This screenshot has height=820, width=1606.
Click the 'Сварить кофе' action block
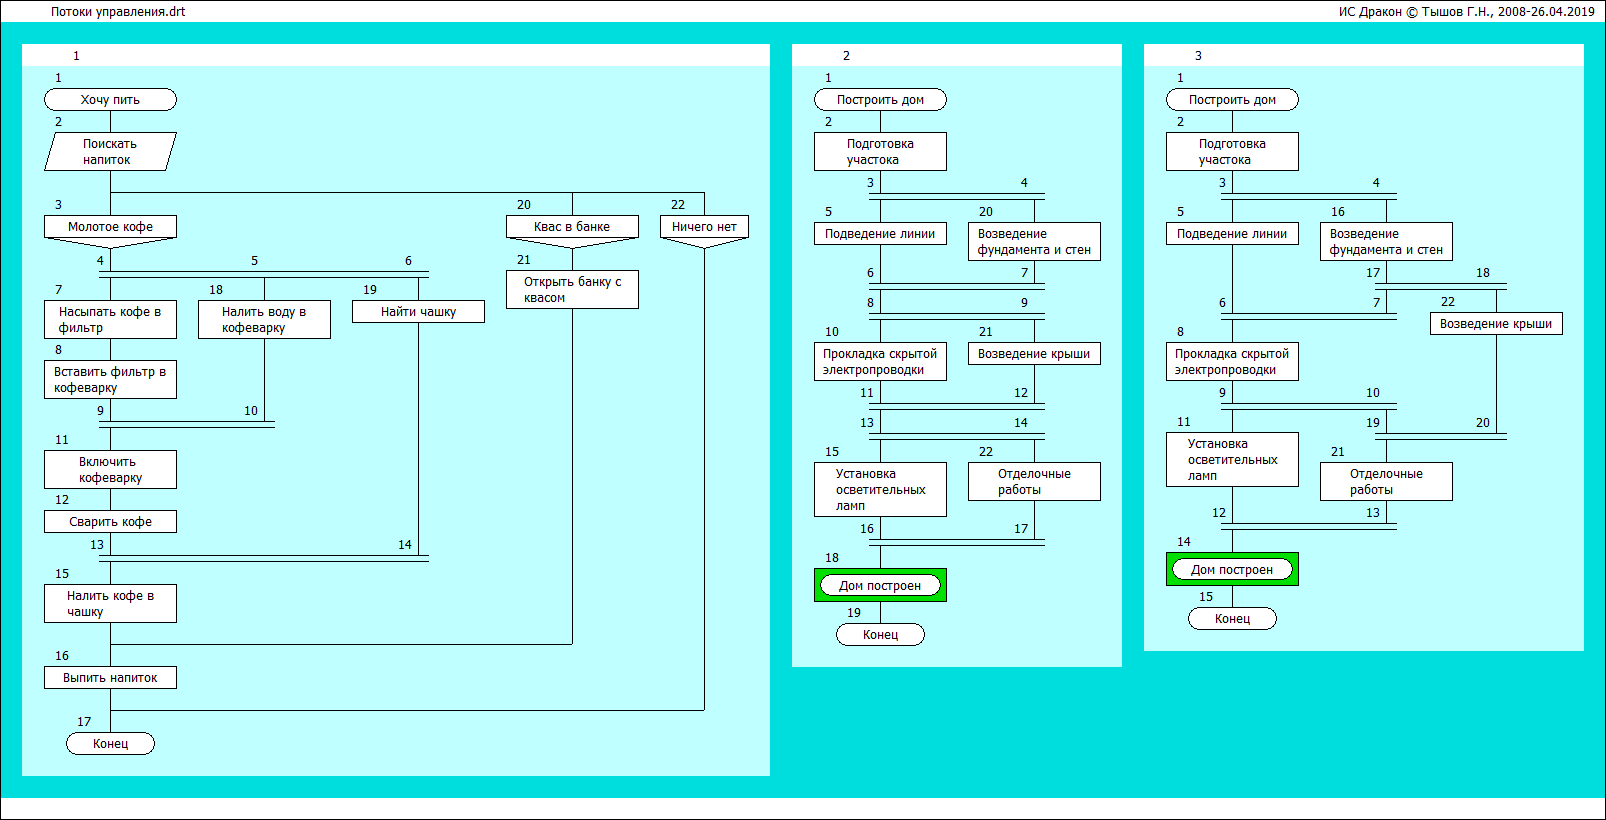(110, 522)
